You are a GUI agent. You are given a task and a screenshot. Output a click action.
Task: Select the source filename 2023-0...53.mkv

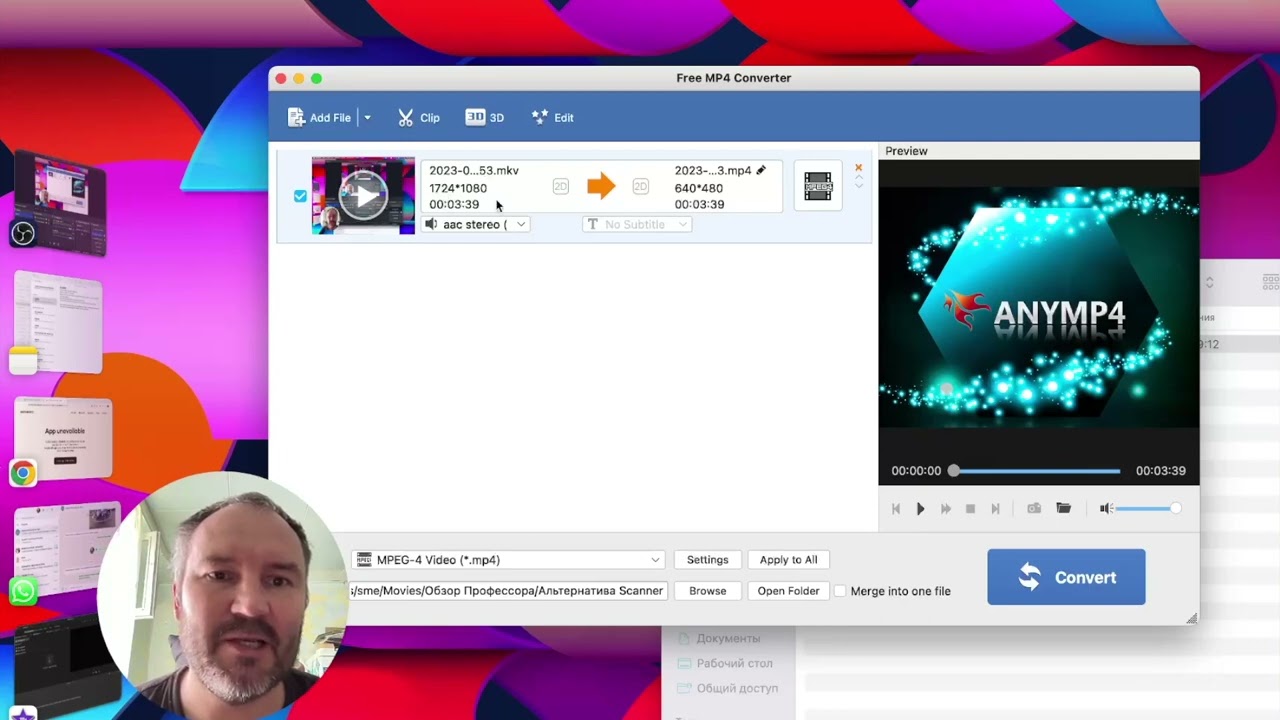click(474, 171)
